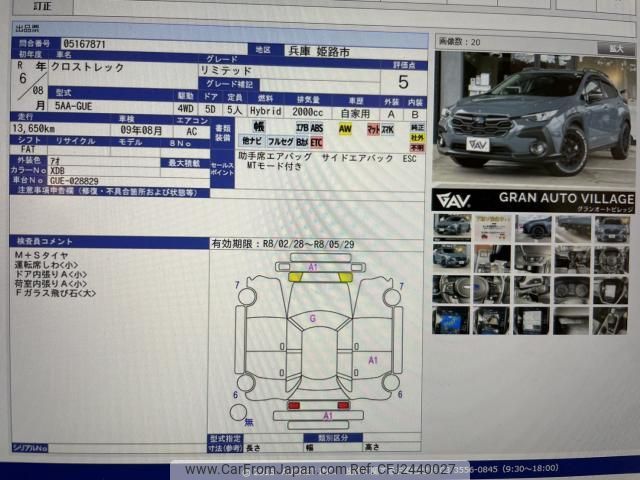Click the 問合番号 field showing 05167871
640x480 pixels.
coord(85,45)
